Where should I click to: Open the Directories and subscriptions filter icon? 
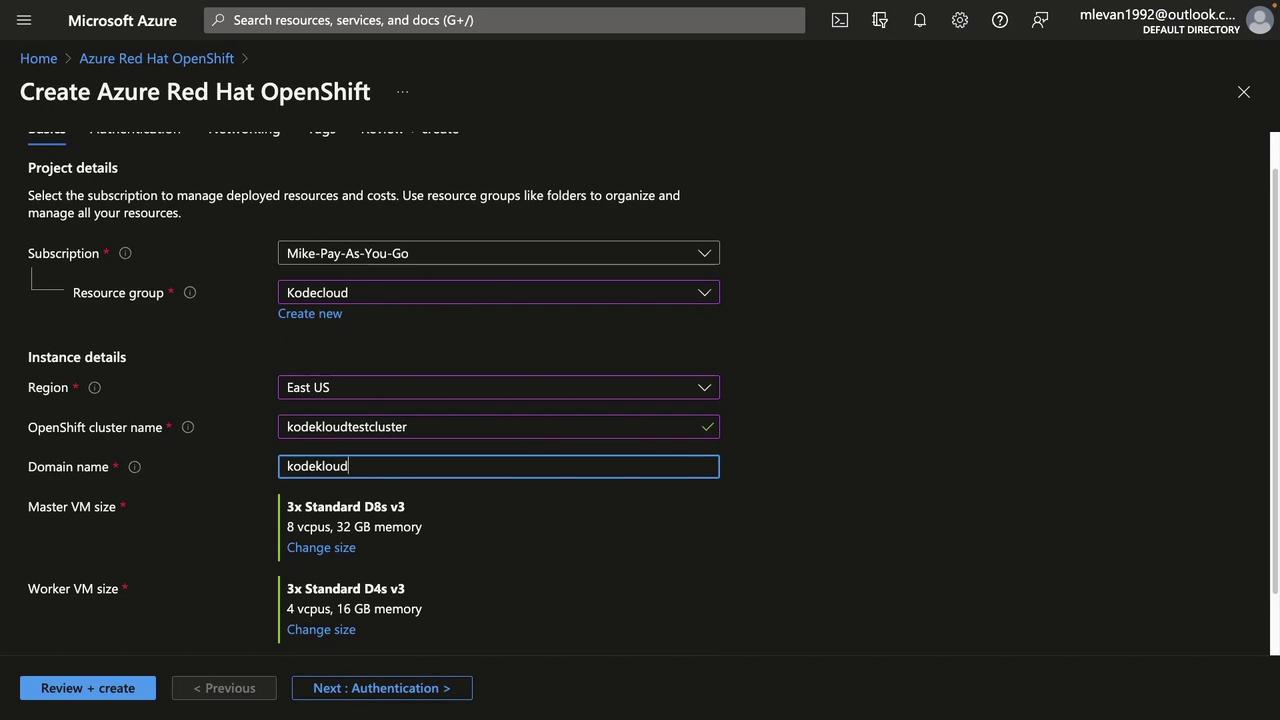[880, 20]
